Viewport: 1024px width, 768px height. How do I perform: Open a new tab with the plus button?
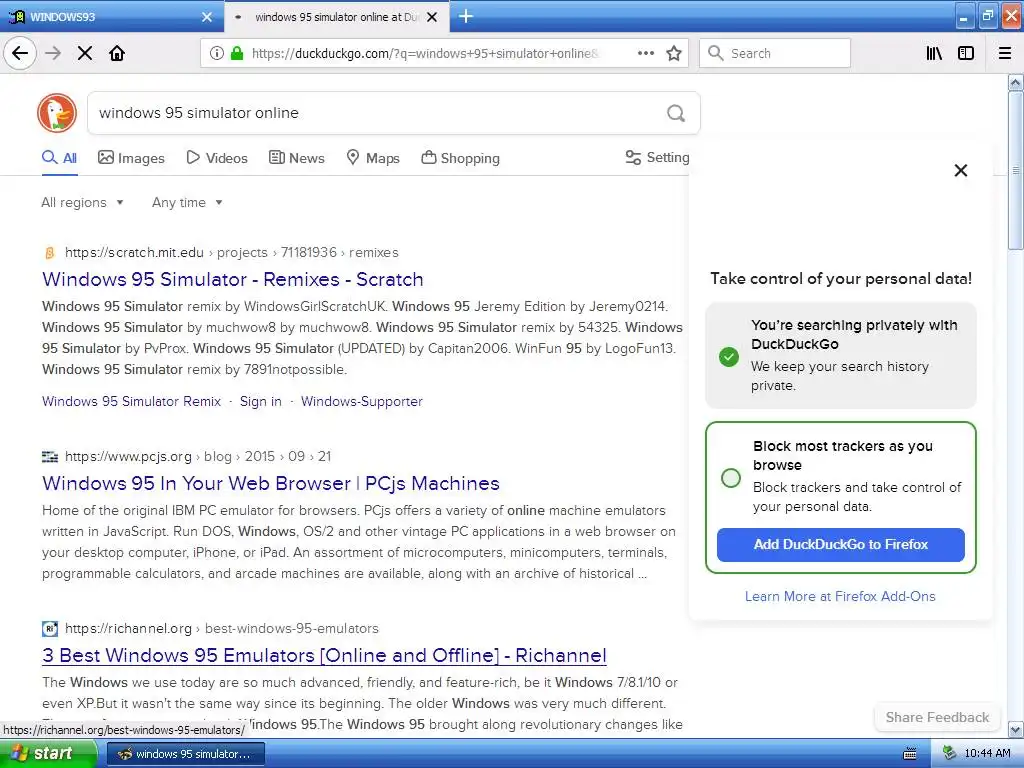click(x=466, y=16)
